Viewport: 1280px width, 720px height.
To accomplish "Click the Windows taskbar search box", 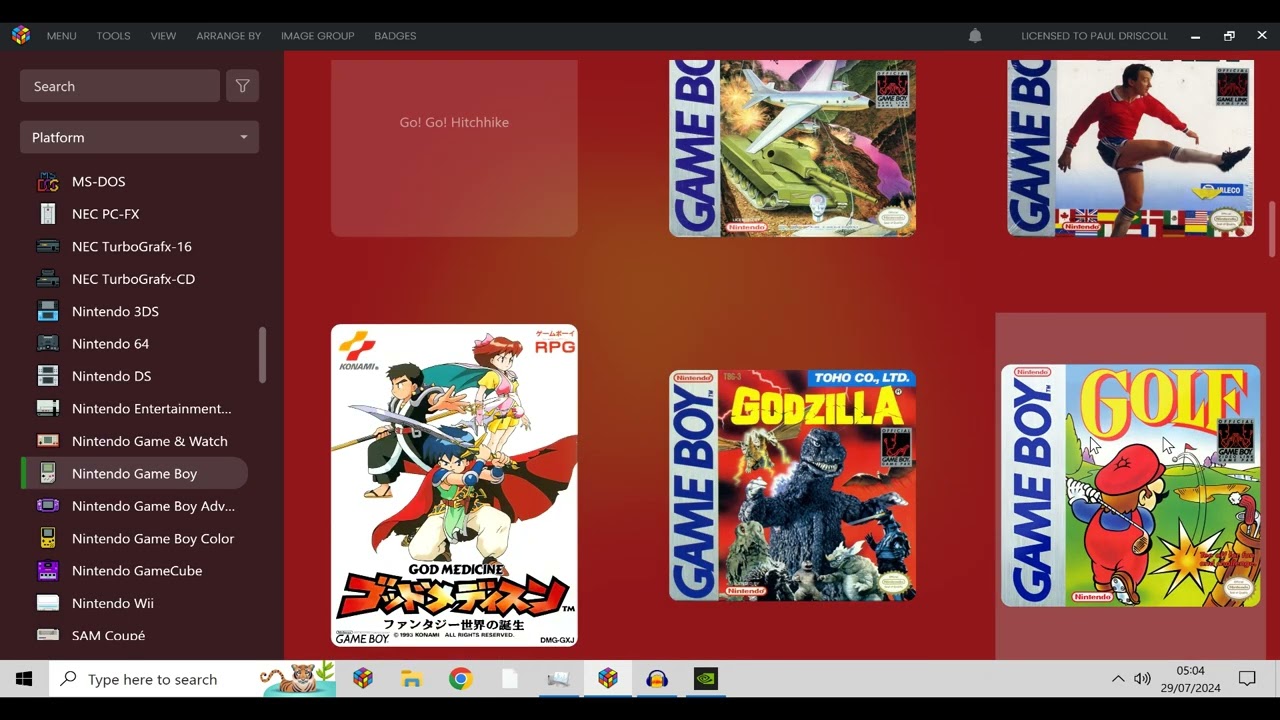I will click(x=193, y=679).
